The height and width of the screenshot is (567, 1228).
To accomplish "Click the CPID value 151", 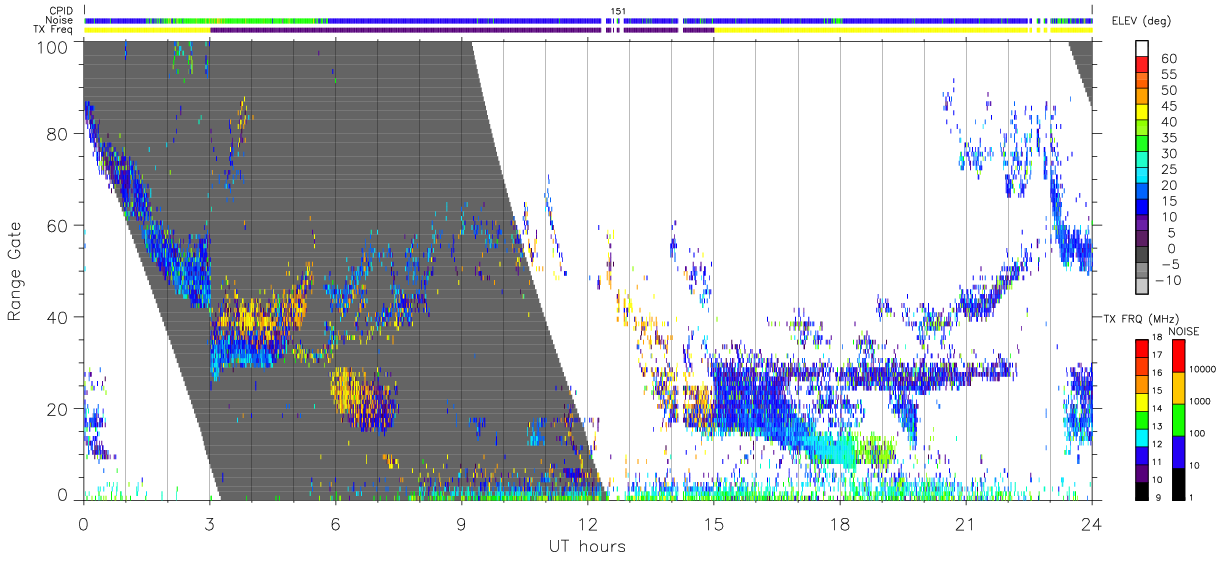I will (x=619, y=11).
